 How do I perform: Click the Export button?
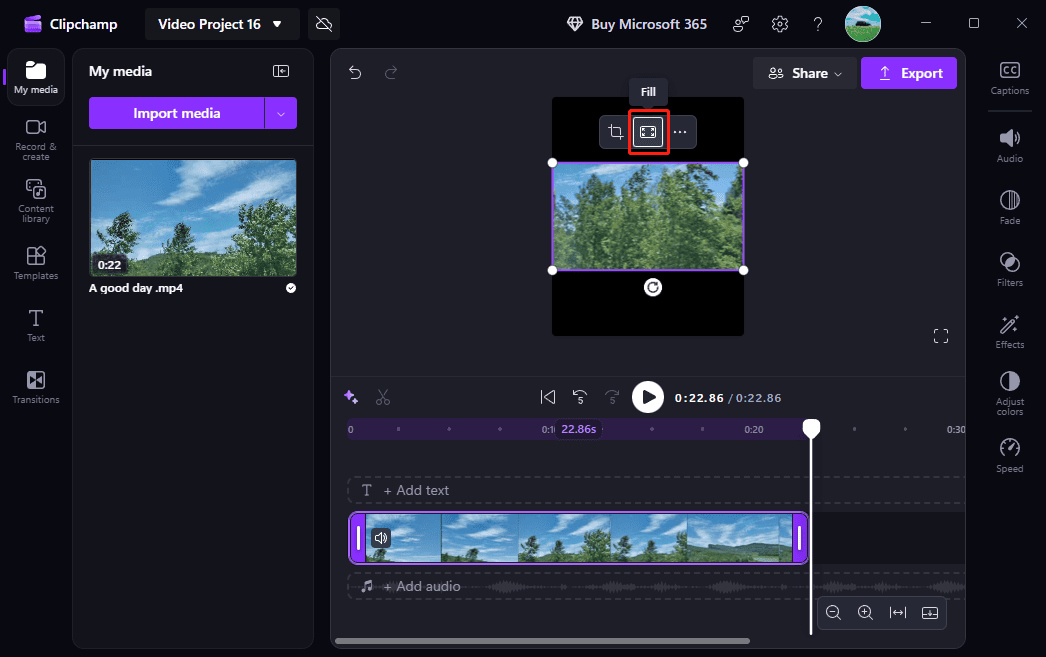(x=908, y=72)
